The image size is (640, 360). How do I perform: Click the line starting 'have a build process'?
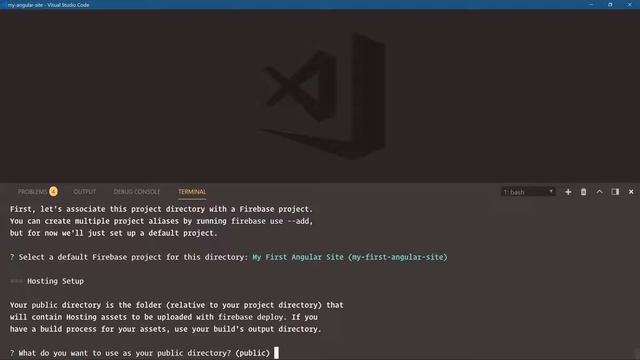165,329
